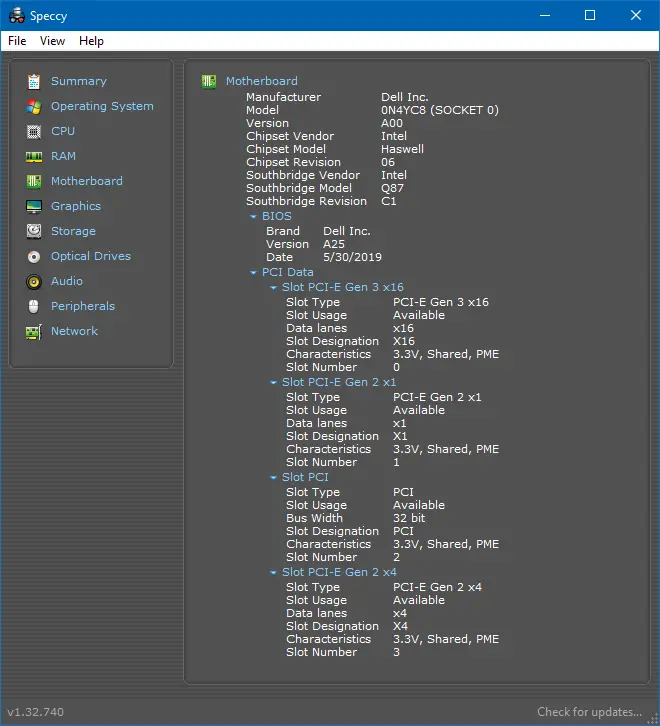Open the CPU section label
This screenshot has width=660, height=726.
[x=63, y=131]
